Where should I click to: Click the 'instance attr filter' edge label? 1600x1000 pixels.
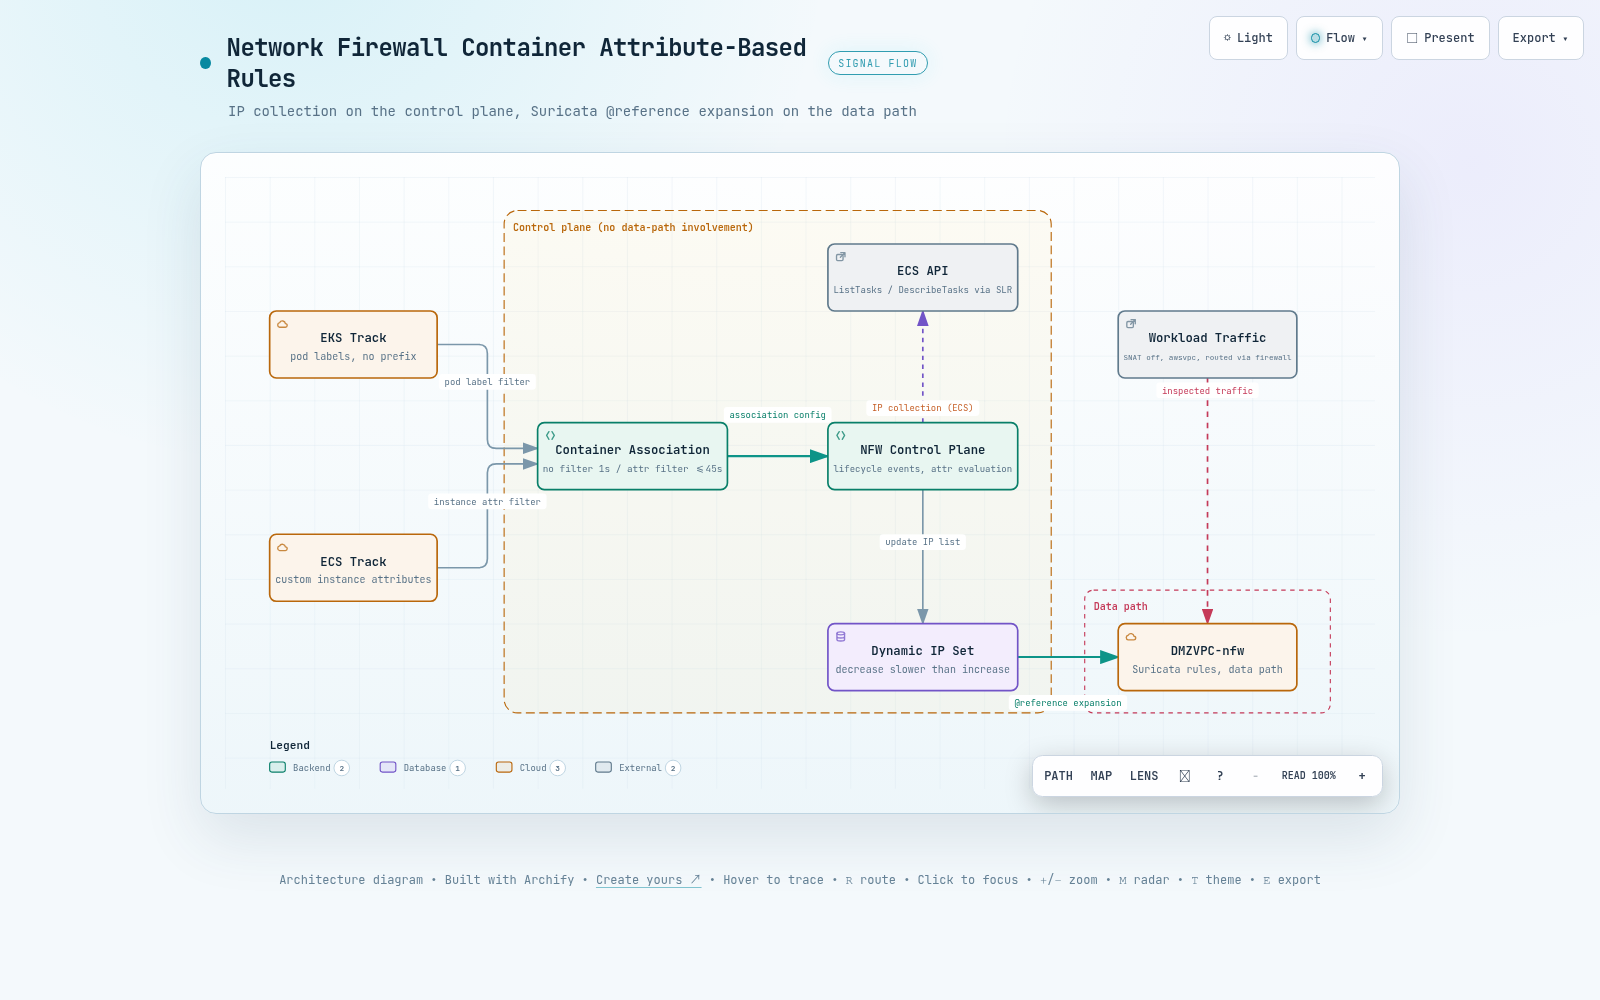point(487,502)
